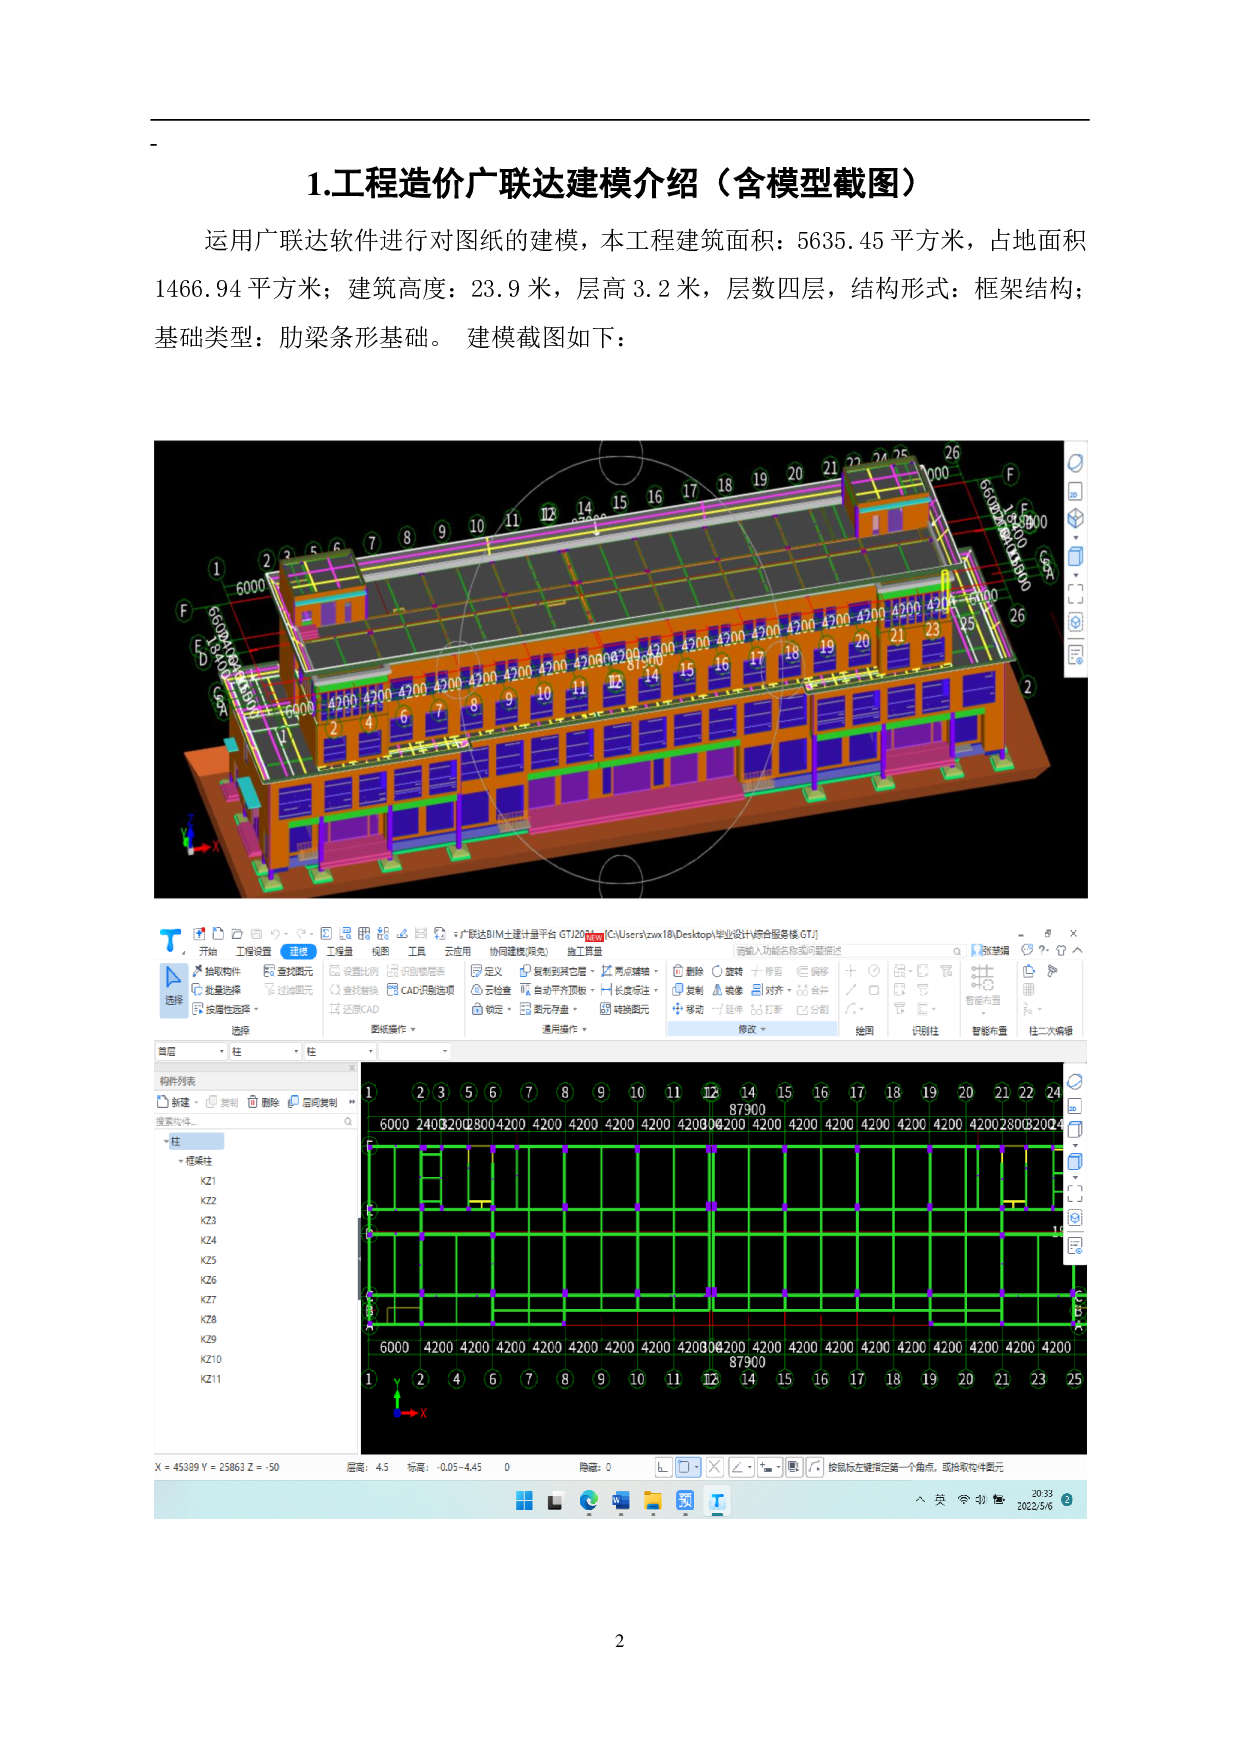This screenshot has height=1754, width=1240.
Task: Click the 2D view icon in lower viewport toolbar
Action: (x=1074, y=1107)
